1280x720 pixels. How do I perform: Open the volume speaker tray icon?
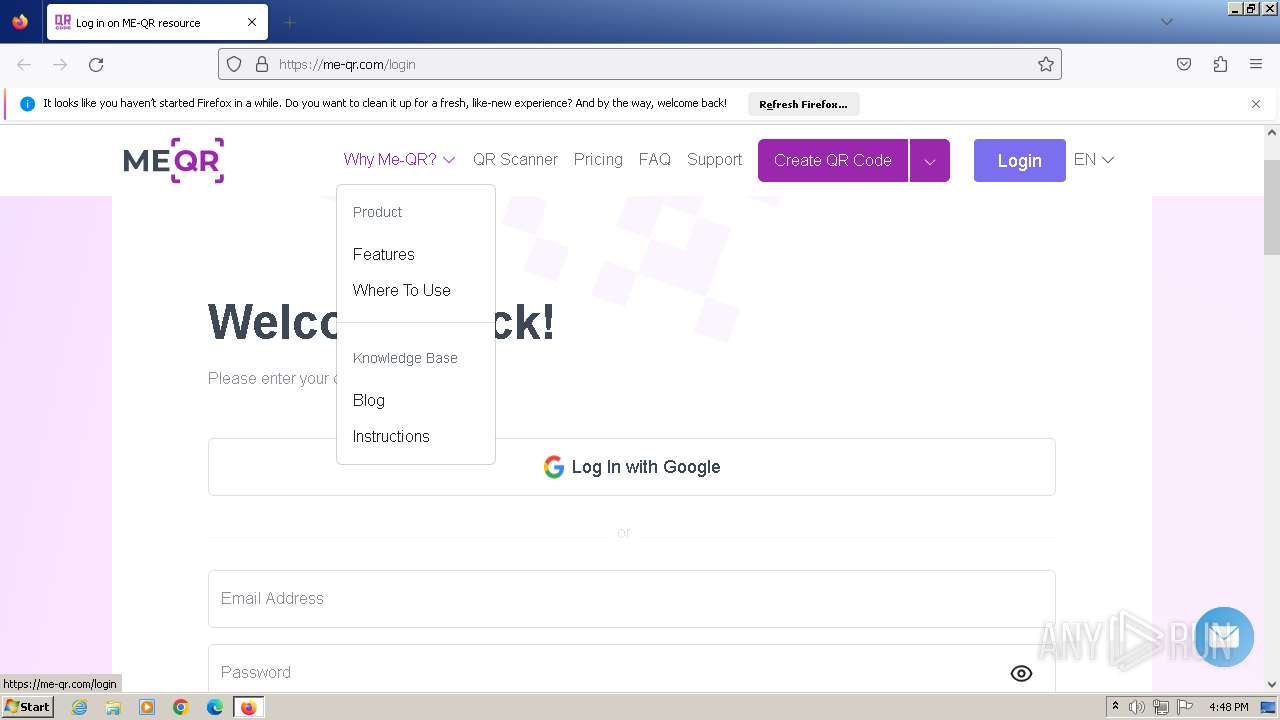point(1137,707)
